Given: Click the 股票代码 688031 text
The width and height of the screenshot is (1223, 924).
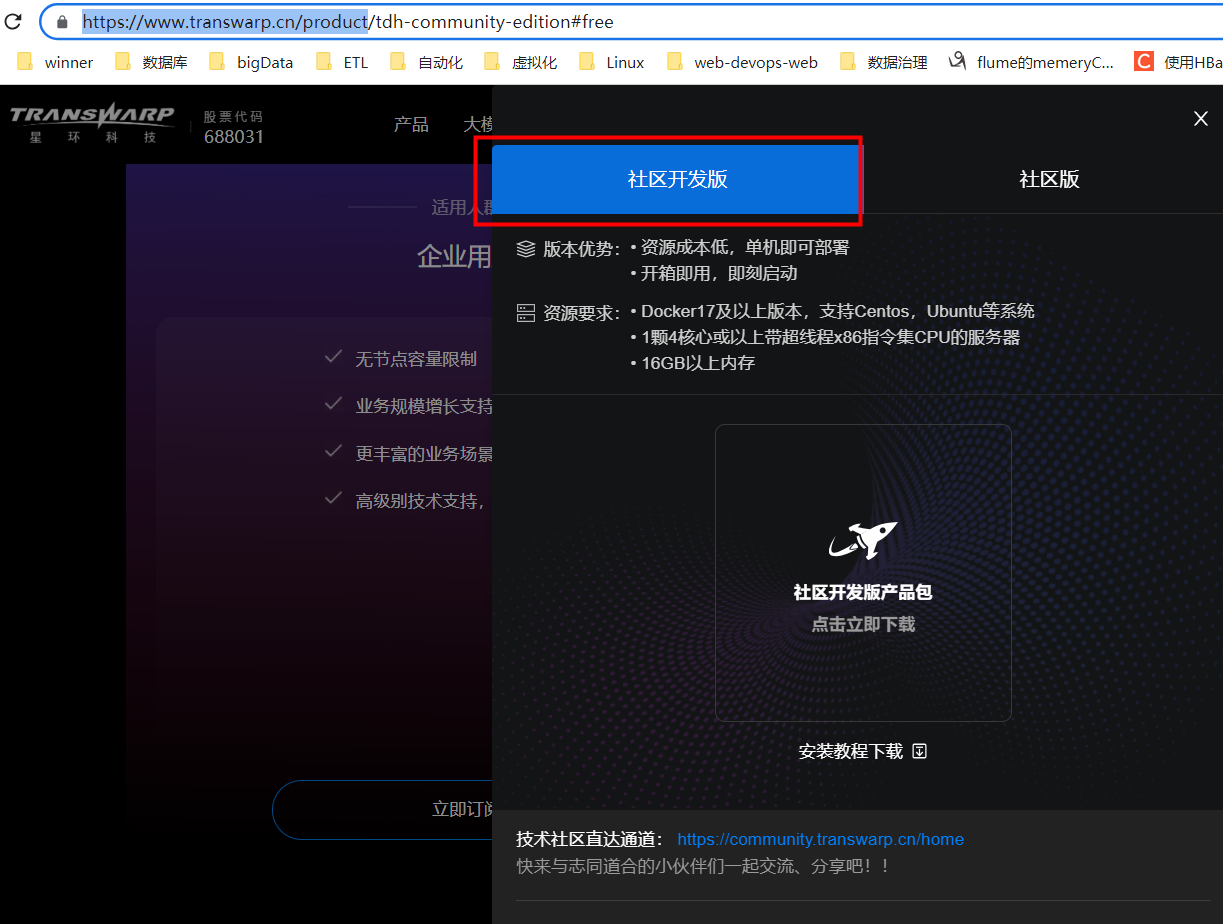Looking at the screenshot, I should point(234,127).
